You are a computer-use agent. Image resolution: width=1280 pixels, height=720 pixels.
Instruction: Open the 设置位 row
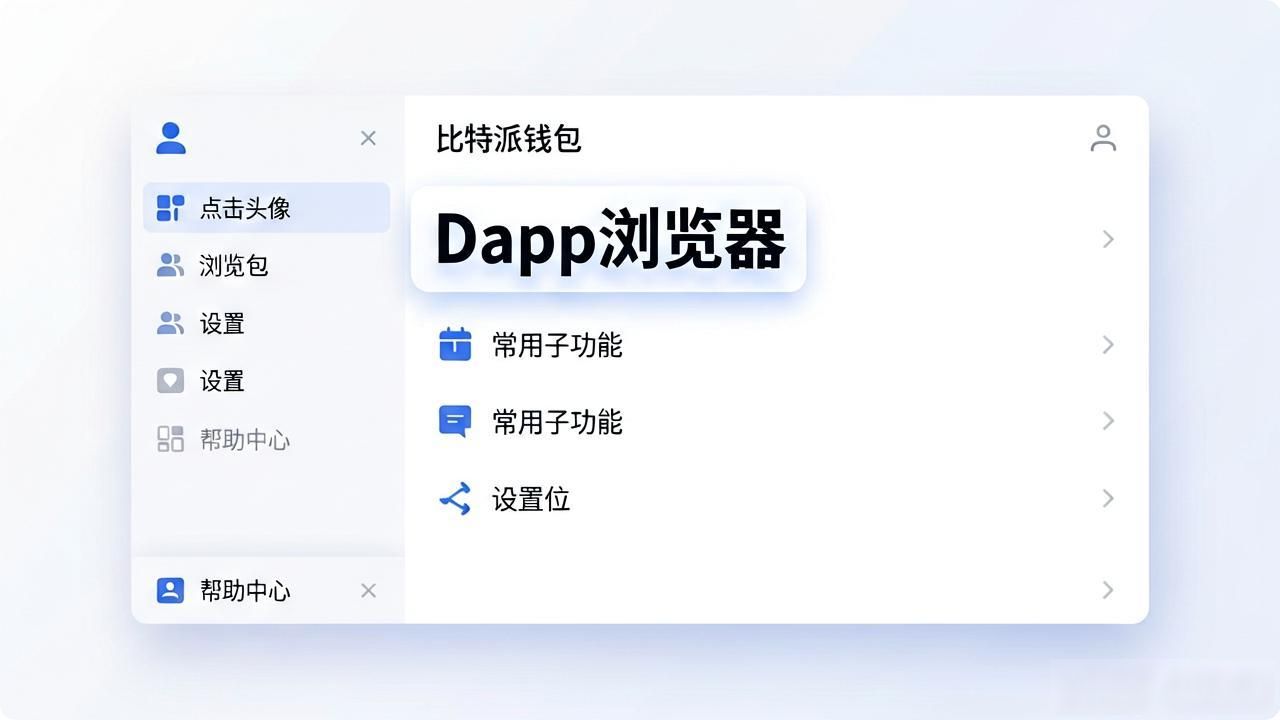point(777,498)
